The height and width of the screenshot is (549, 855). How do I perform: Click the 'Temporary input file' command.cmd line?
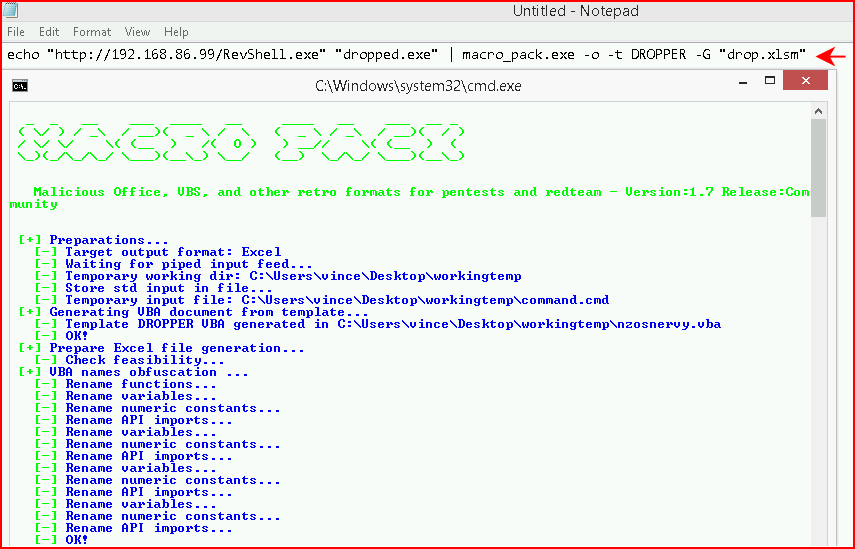(322, 300)
